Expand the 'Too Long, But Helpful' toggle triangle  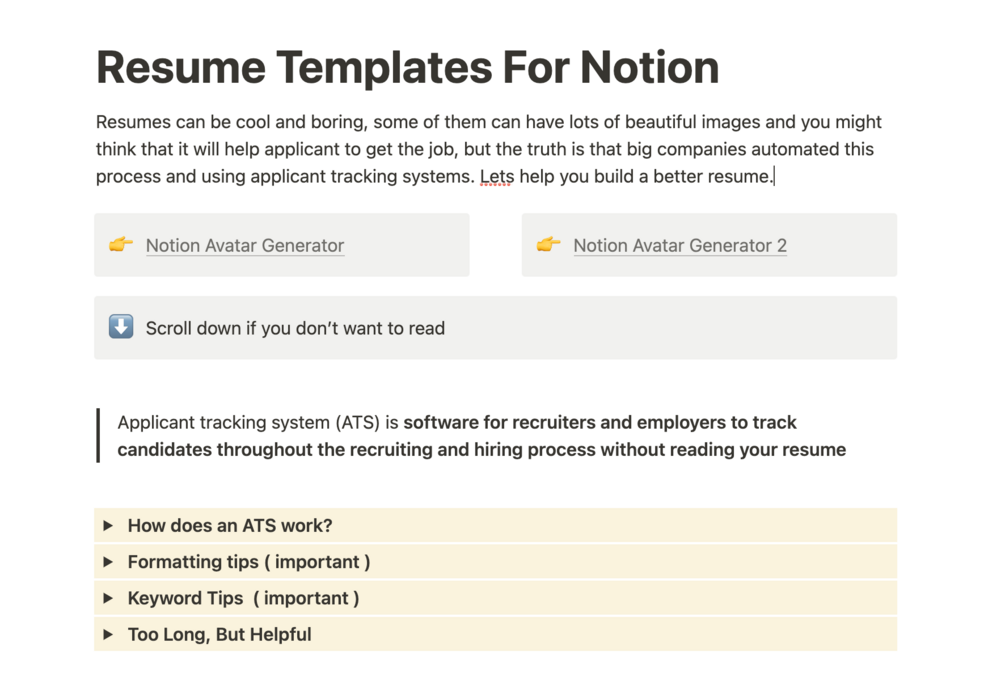pyautogui.click(x=109, y=634)
